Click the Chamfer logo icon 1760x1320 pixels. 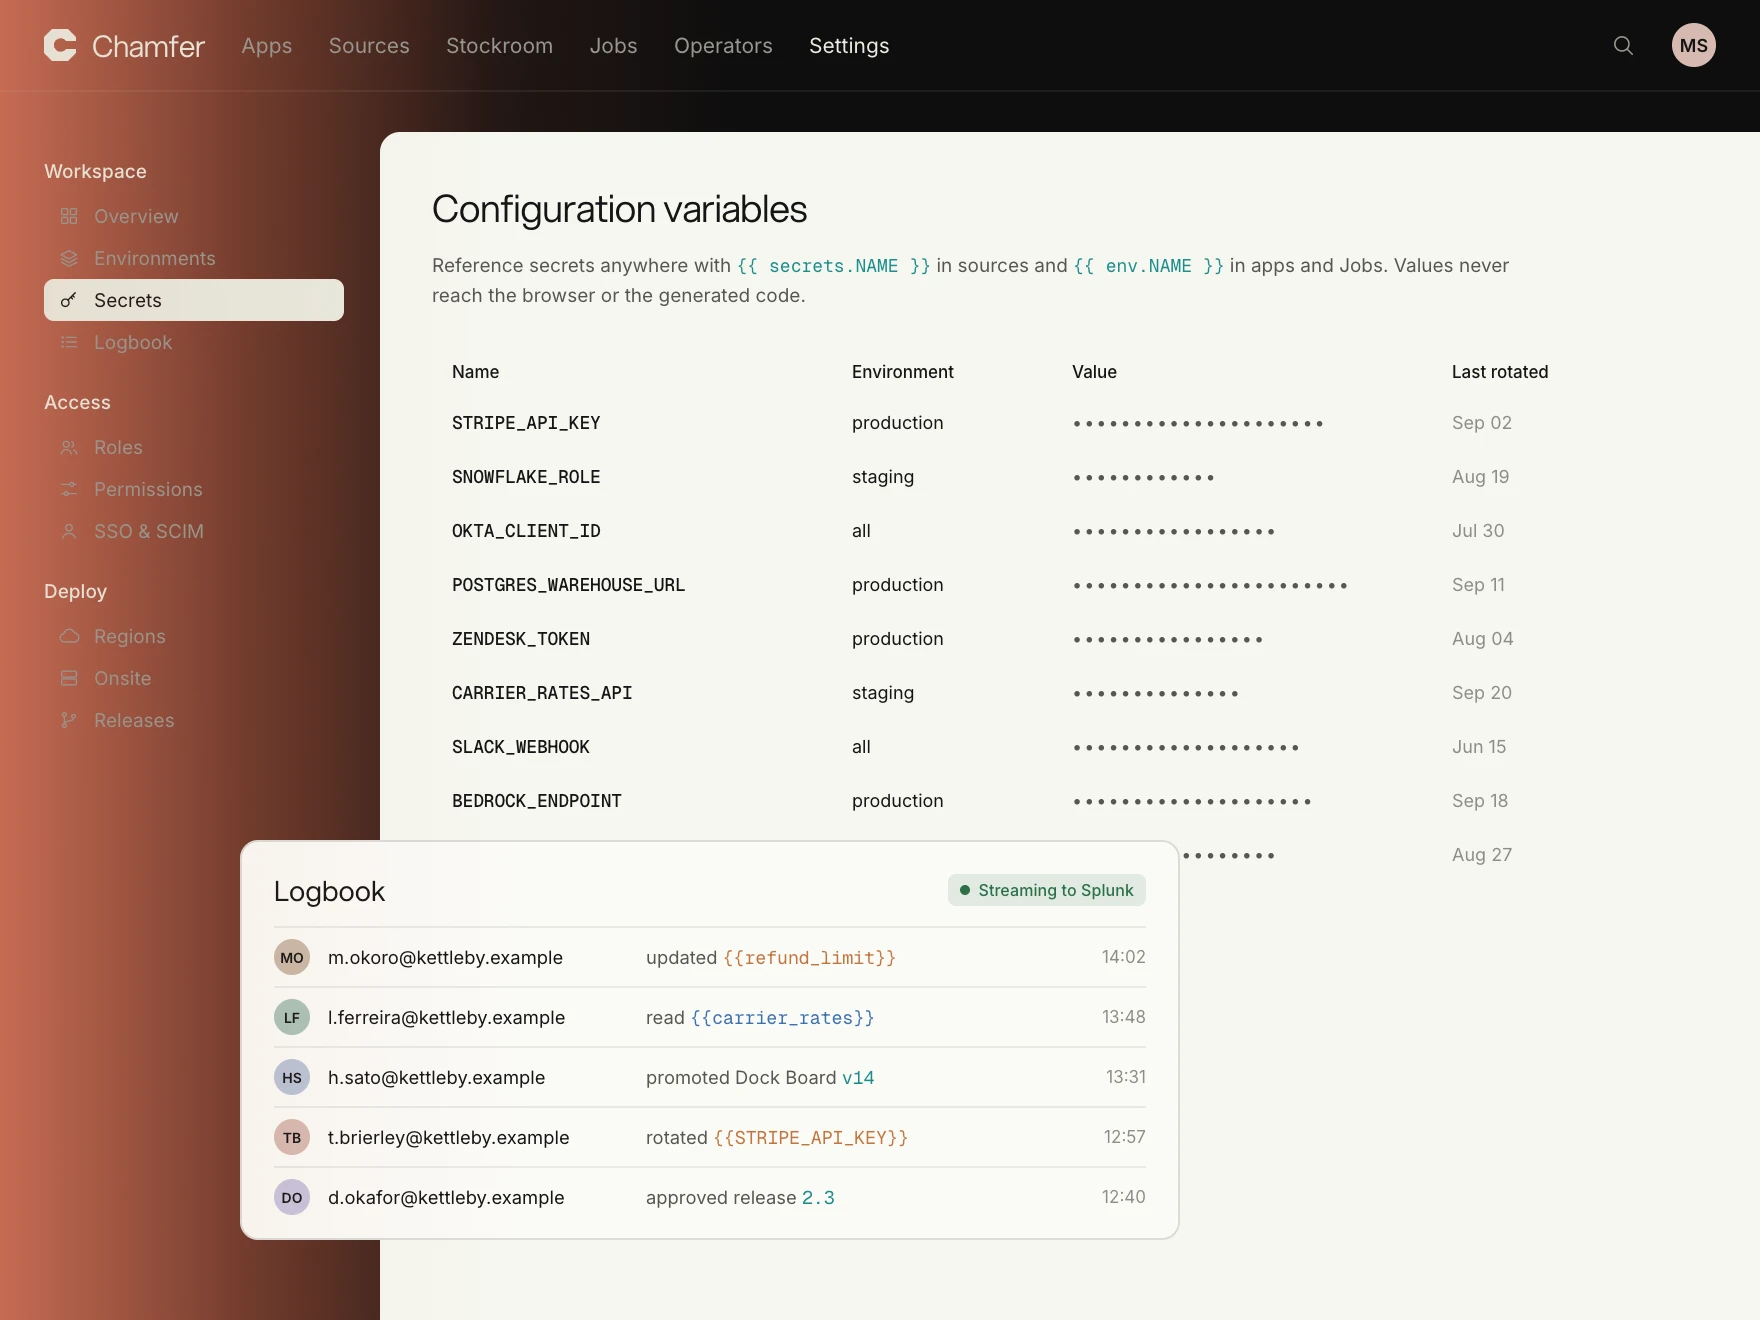pyautogui.click(x=60, y=45)
